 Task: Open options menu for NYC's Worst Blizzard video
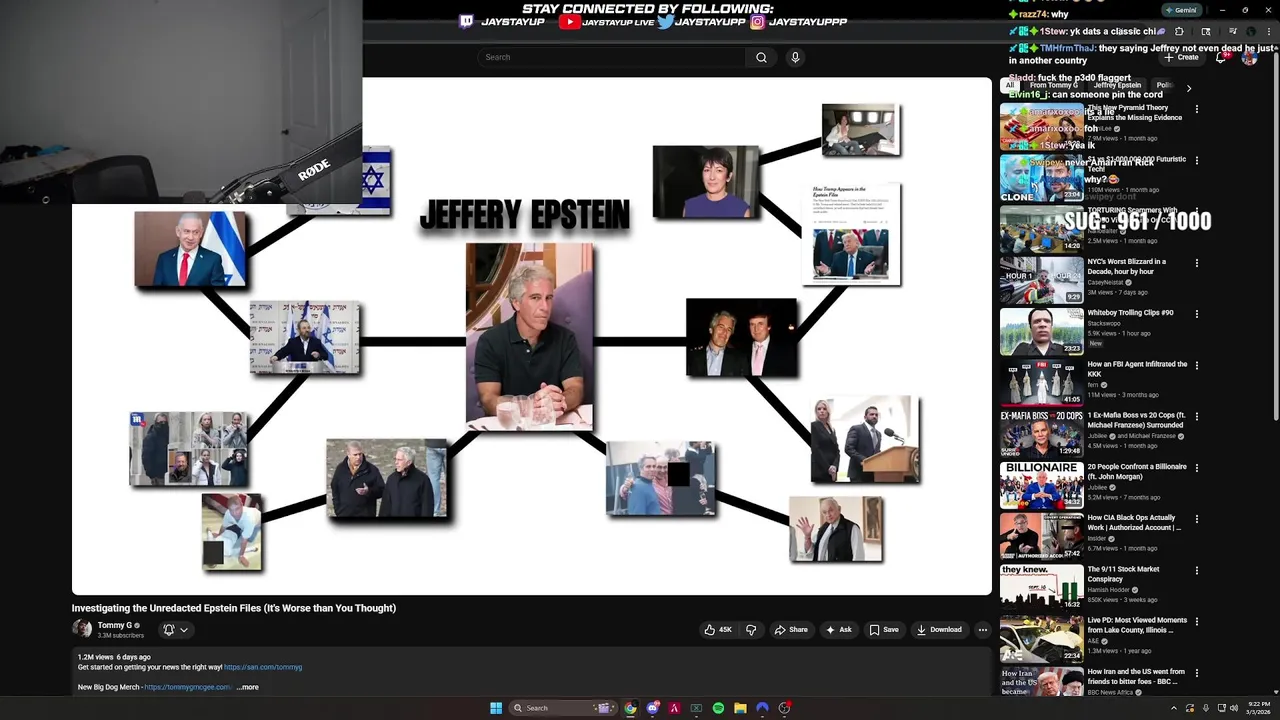(1197, 263)
